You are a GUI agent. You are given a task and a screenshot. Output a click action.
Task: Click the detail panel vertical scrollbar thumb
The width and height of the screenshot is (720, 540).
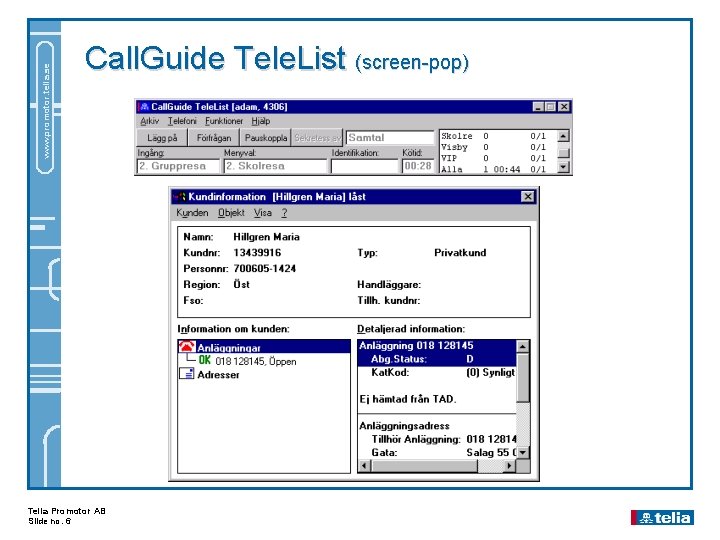click(523, 377)
